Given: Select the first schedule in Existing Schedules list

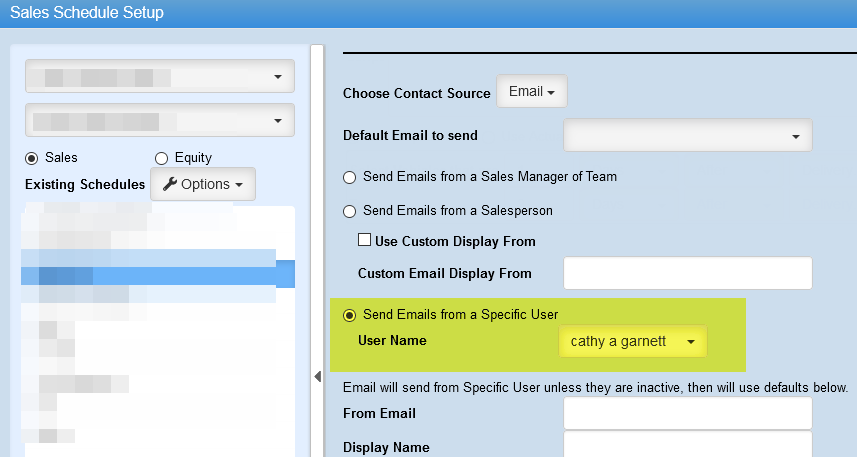Looking at the screenshot, I should click(x=157, y=214).
